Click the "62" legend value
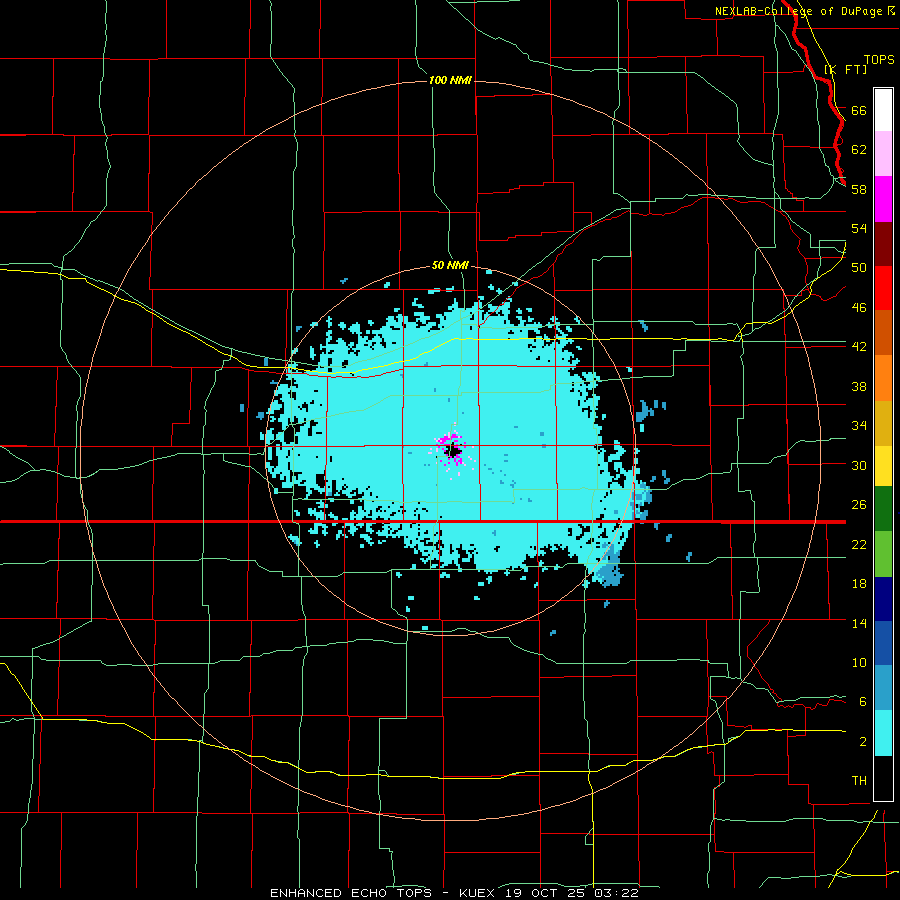 pos(859,150)
